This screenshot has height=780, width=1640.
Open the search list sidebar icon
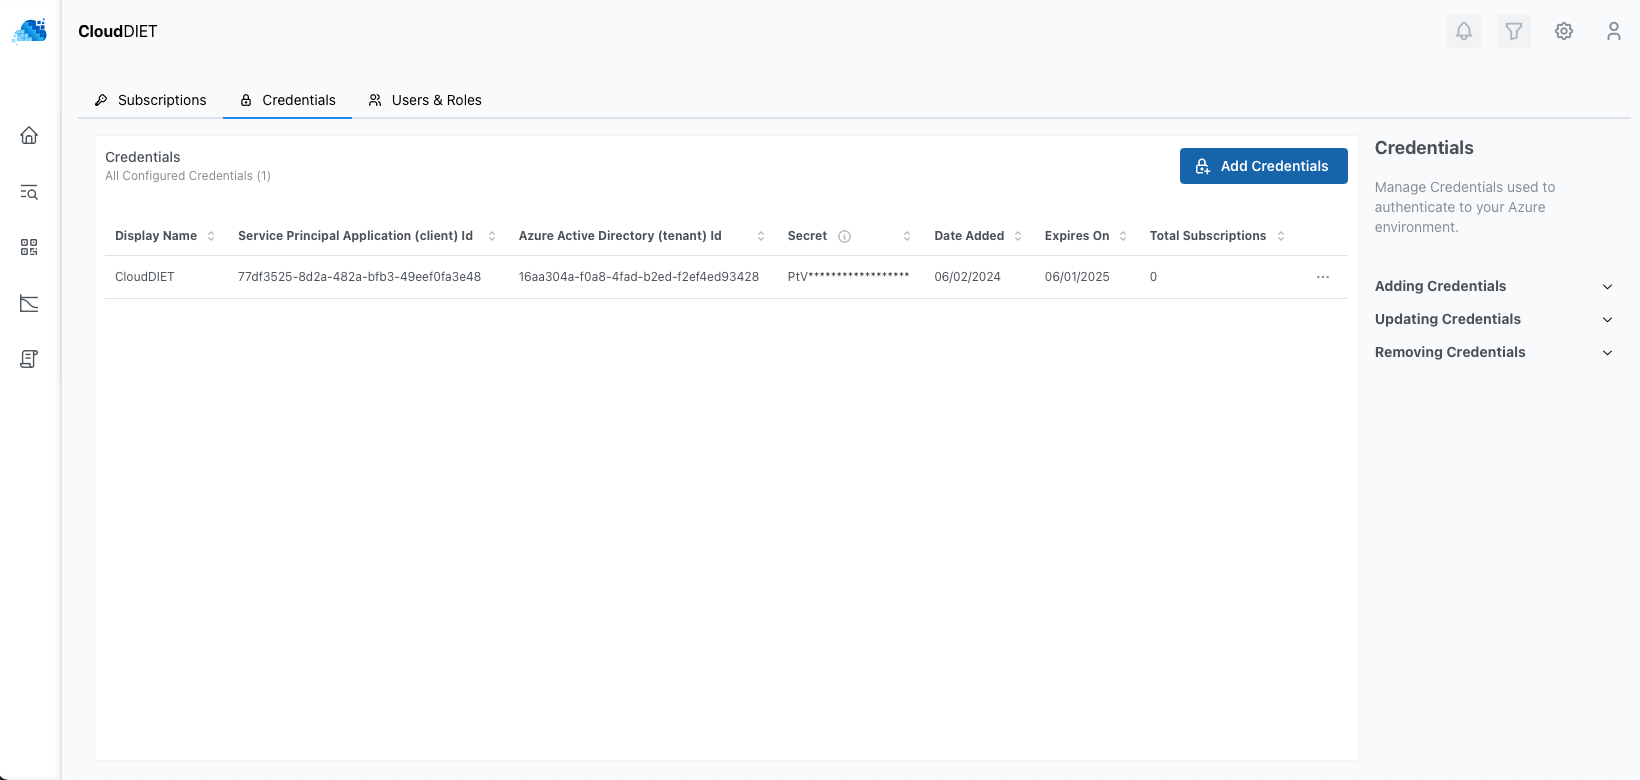tap(29, 192)
